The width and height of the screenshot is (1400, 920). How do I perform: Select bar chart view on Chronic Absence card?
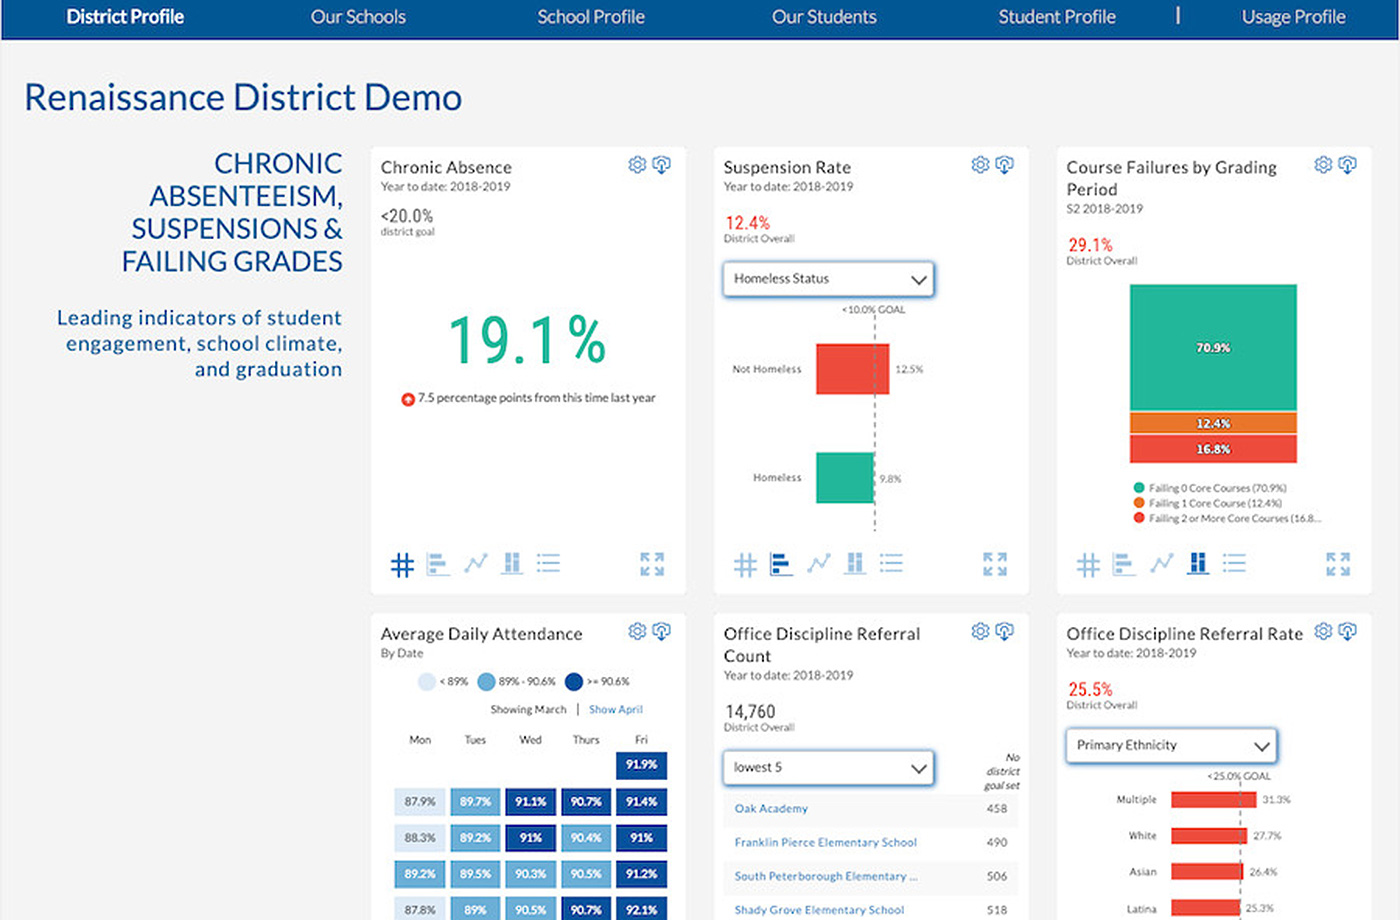click(x=438, y=564)
